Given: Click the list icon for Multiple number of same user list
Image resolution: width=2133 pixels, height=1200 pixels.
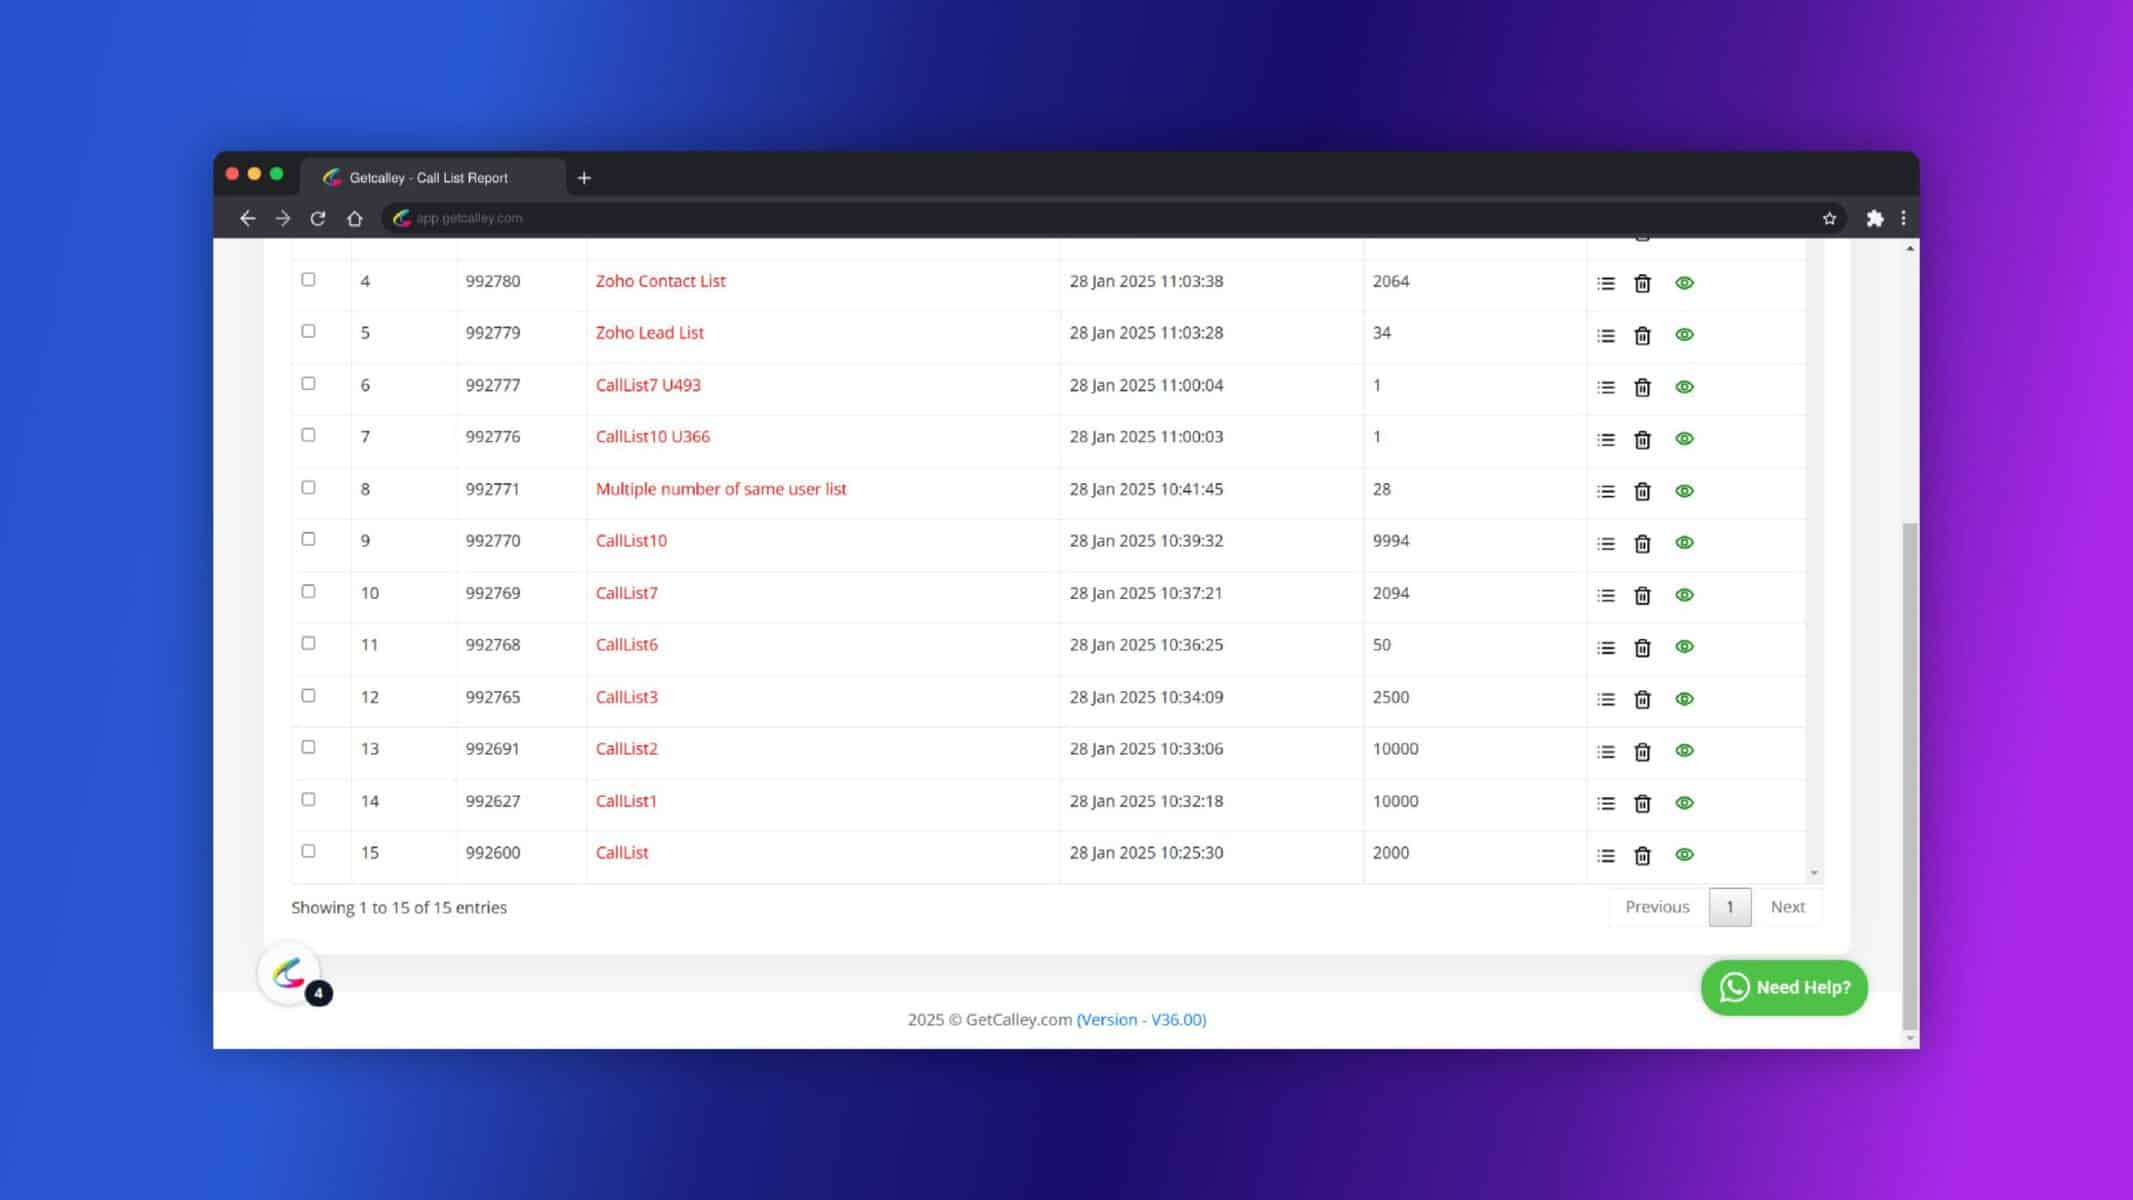Looking at the screenshot, I should coord(1606,491).
